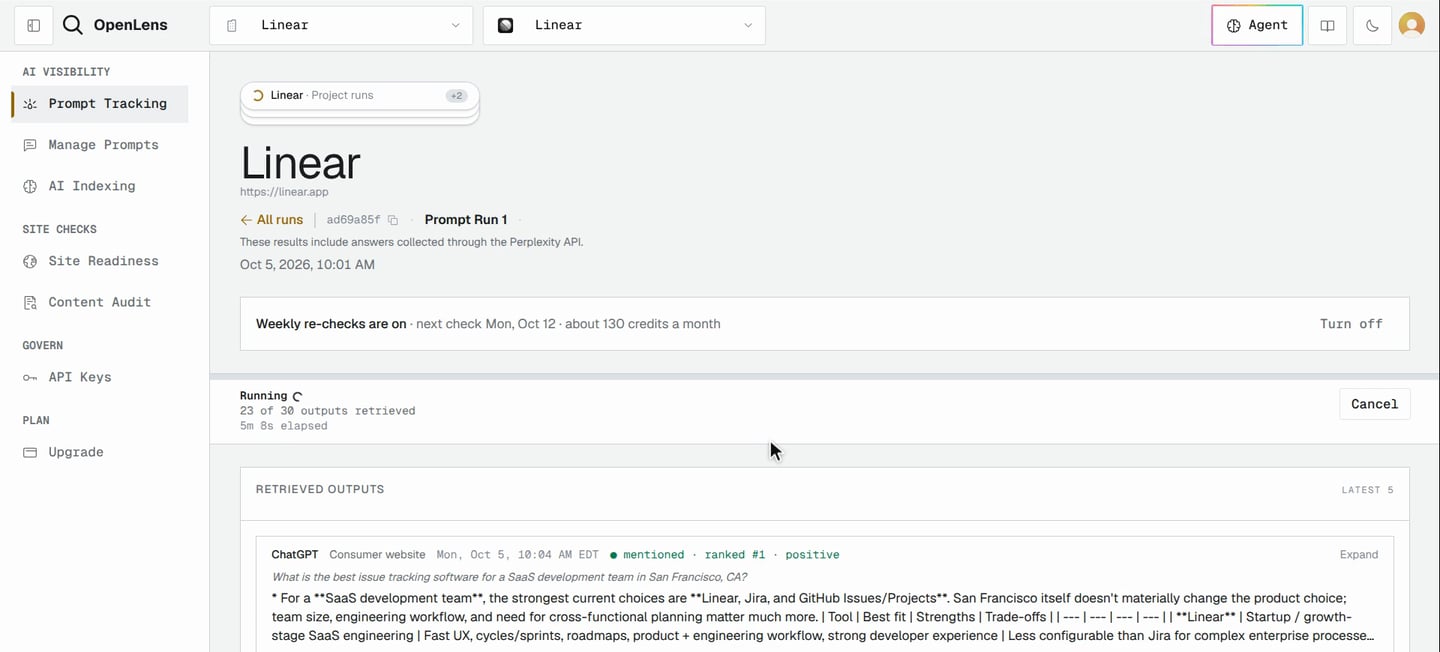Click the Manage Prompts chat icon
1440x652 pixels.
point(30,145)
